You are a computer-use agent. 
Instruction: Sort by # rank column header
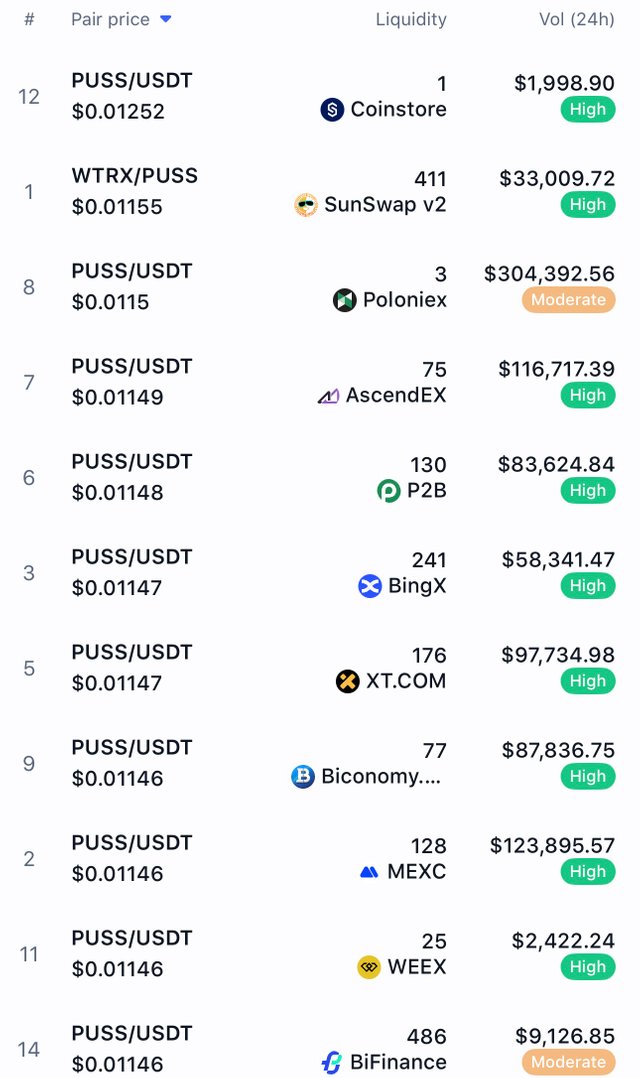click(x=29, y=19)
